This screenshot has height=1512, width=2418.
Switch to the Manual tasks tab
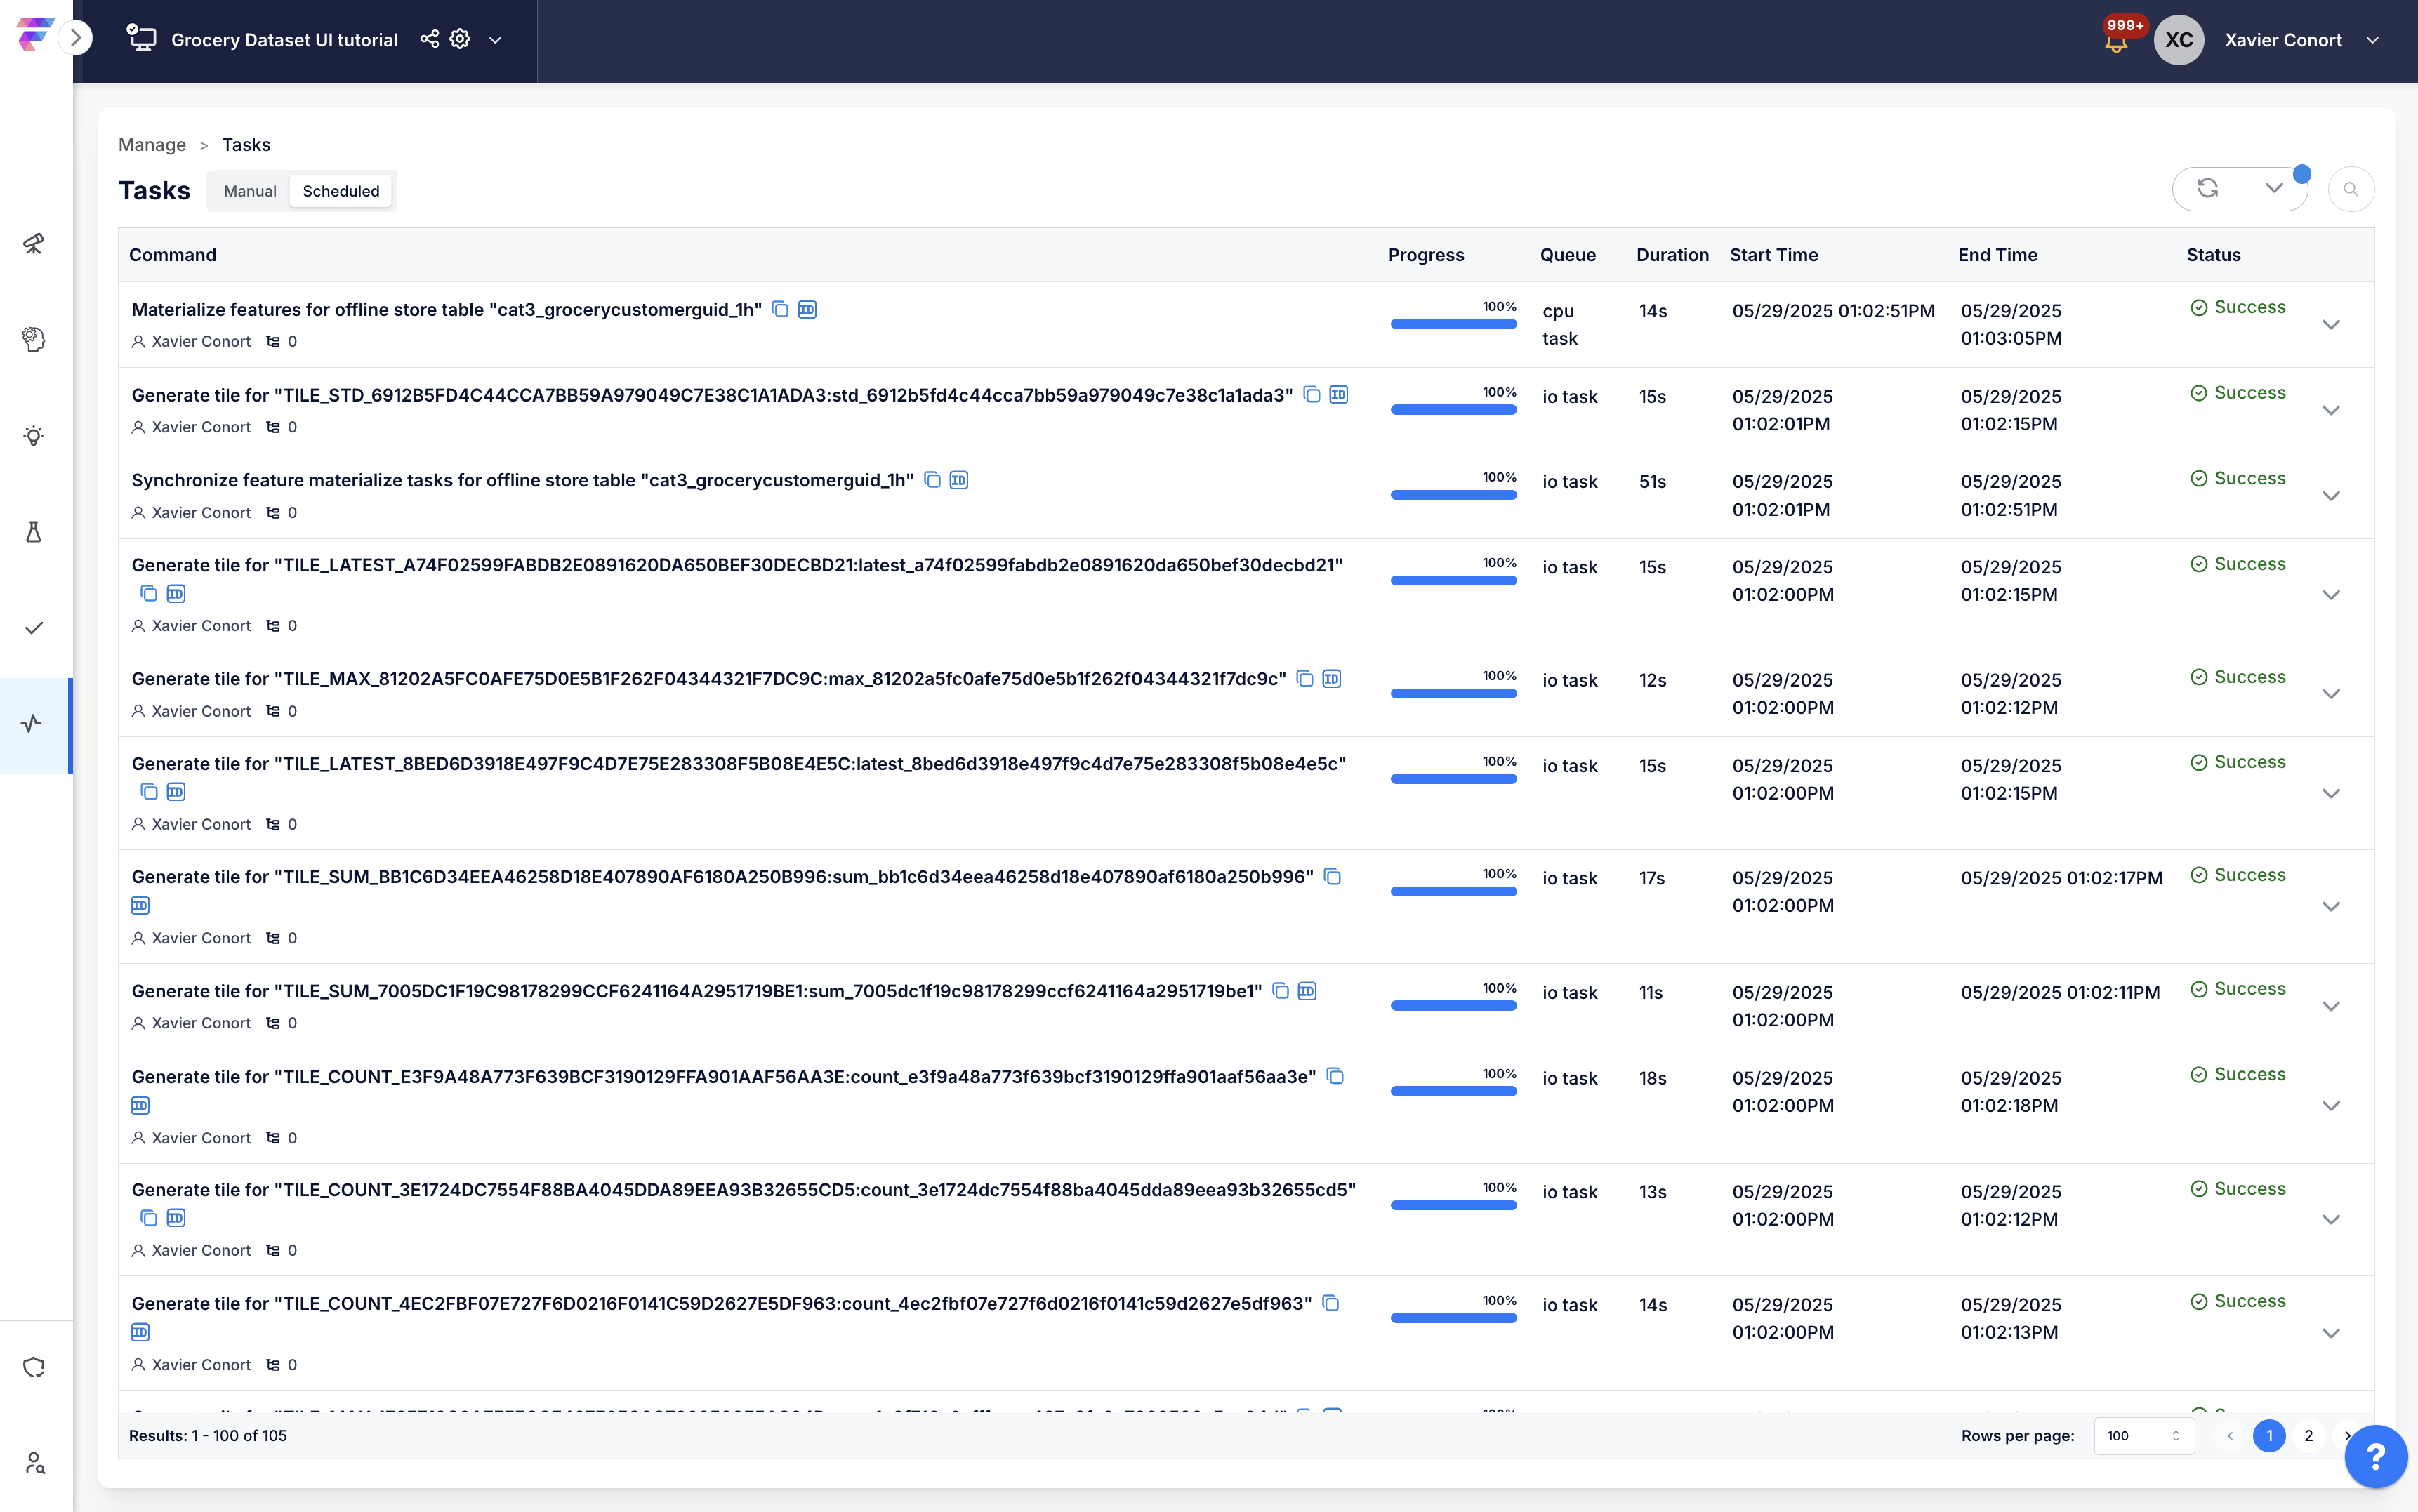(250, 191)
